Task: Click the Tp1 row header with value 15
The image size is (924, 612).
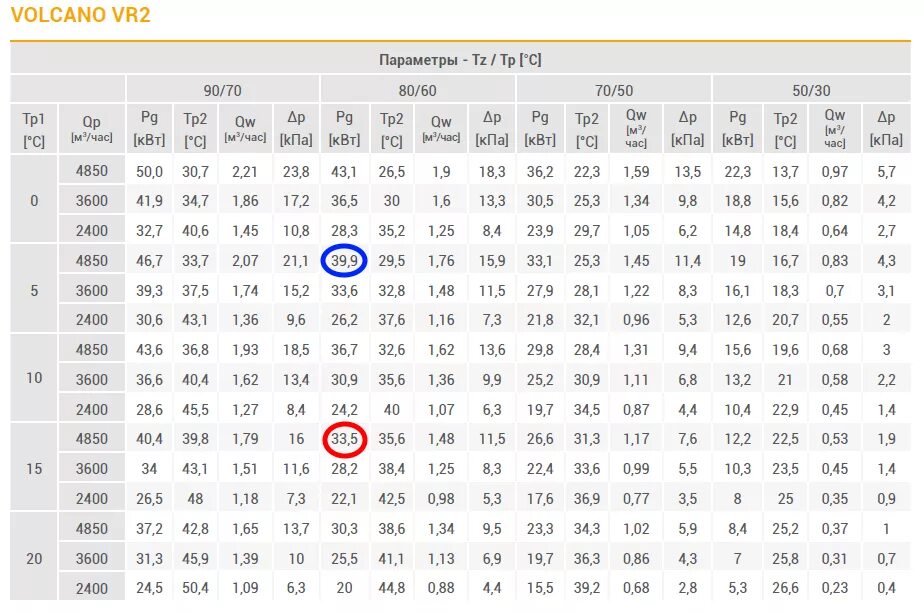Action: click(34, 468)
